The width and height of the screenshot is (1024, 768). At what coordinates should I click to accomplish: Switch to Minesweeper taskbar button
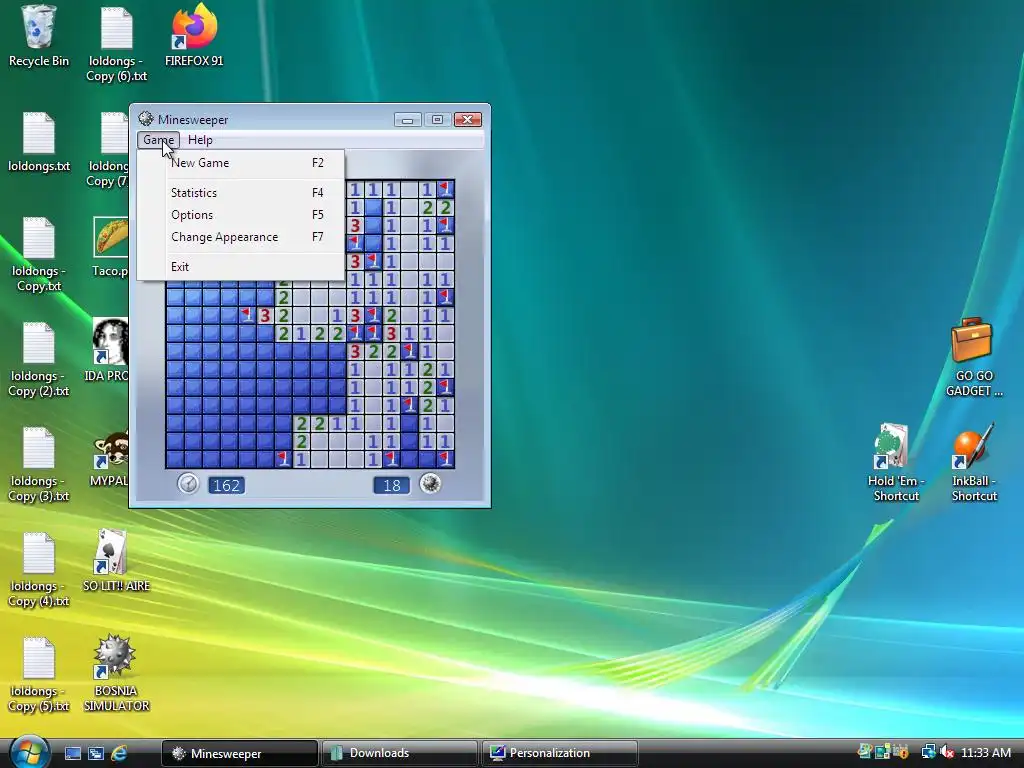(x=240, y=753)
